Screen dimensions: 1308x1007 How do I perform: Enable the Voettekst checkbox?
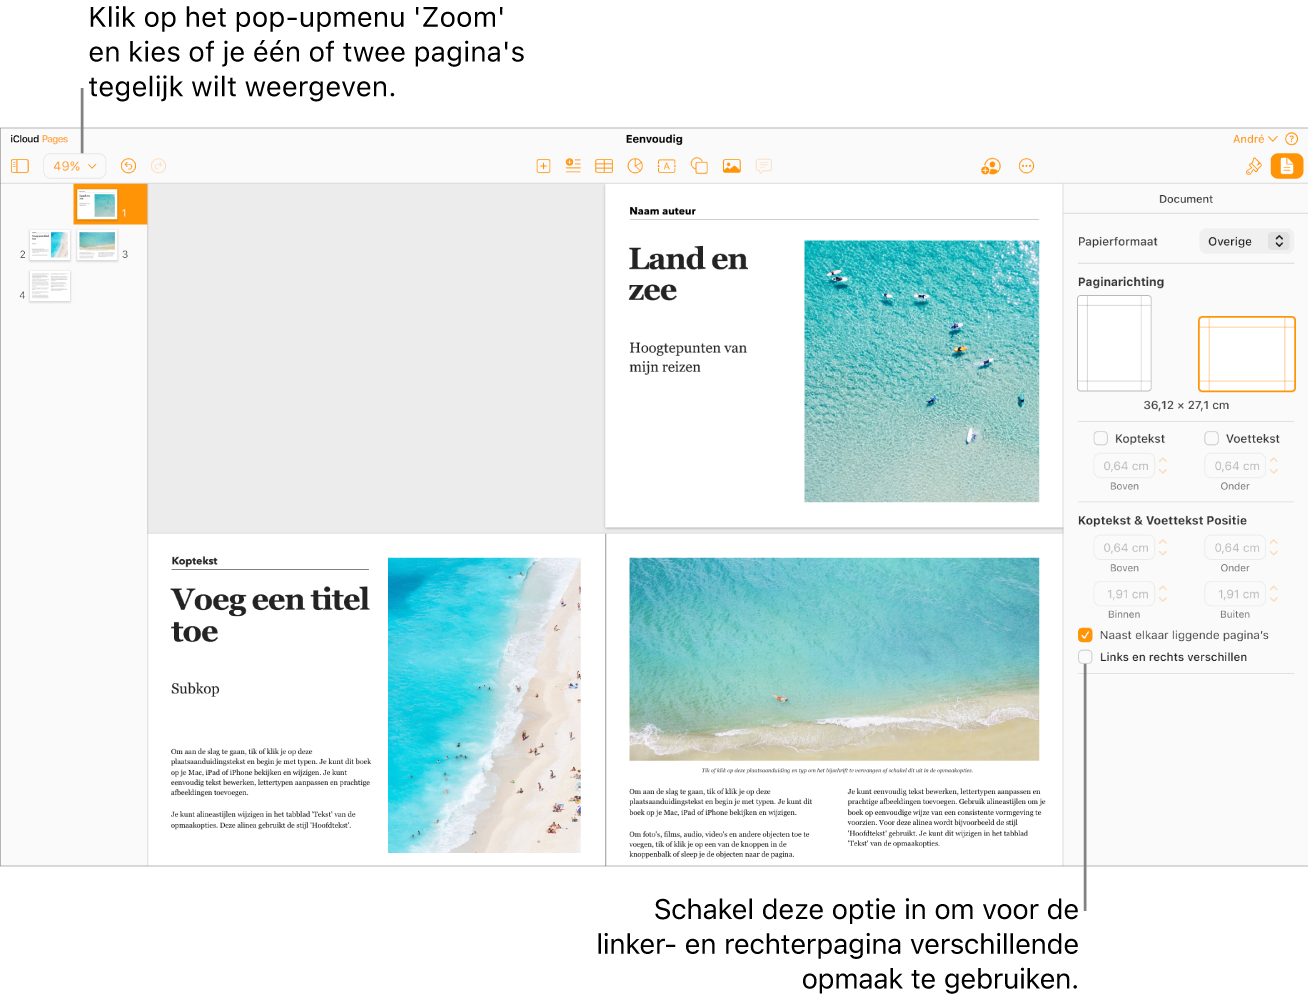pos(1211,438)
